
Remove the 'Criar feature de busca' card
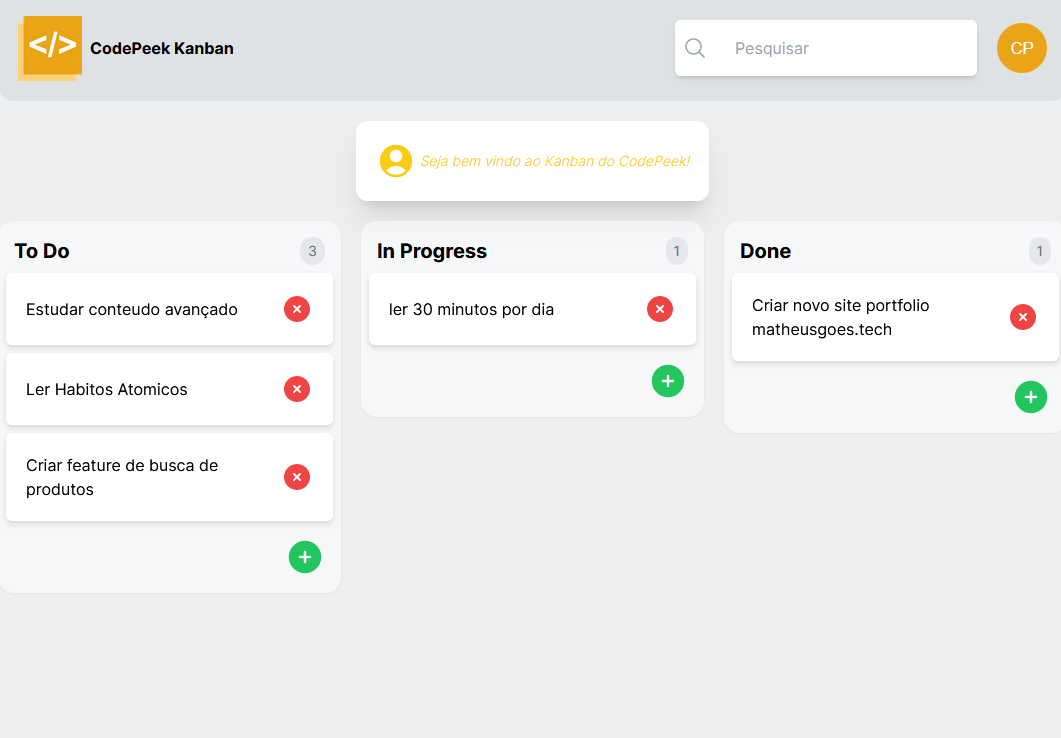297,477
